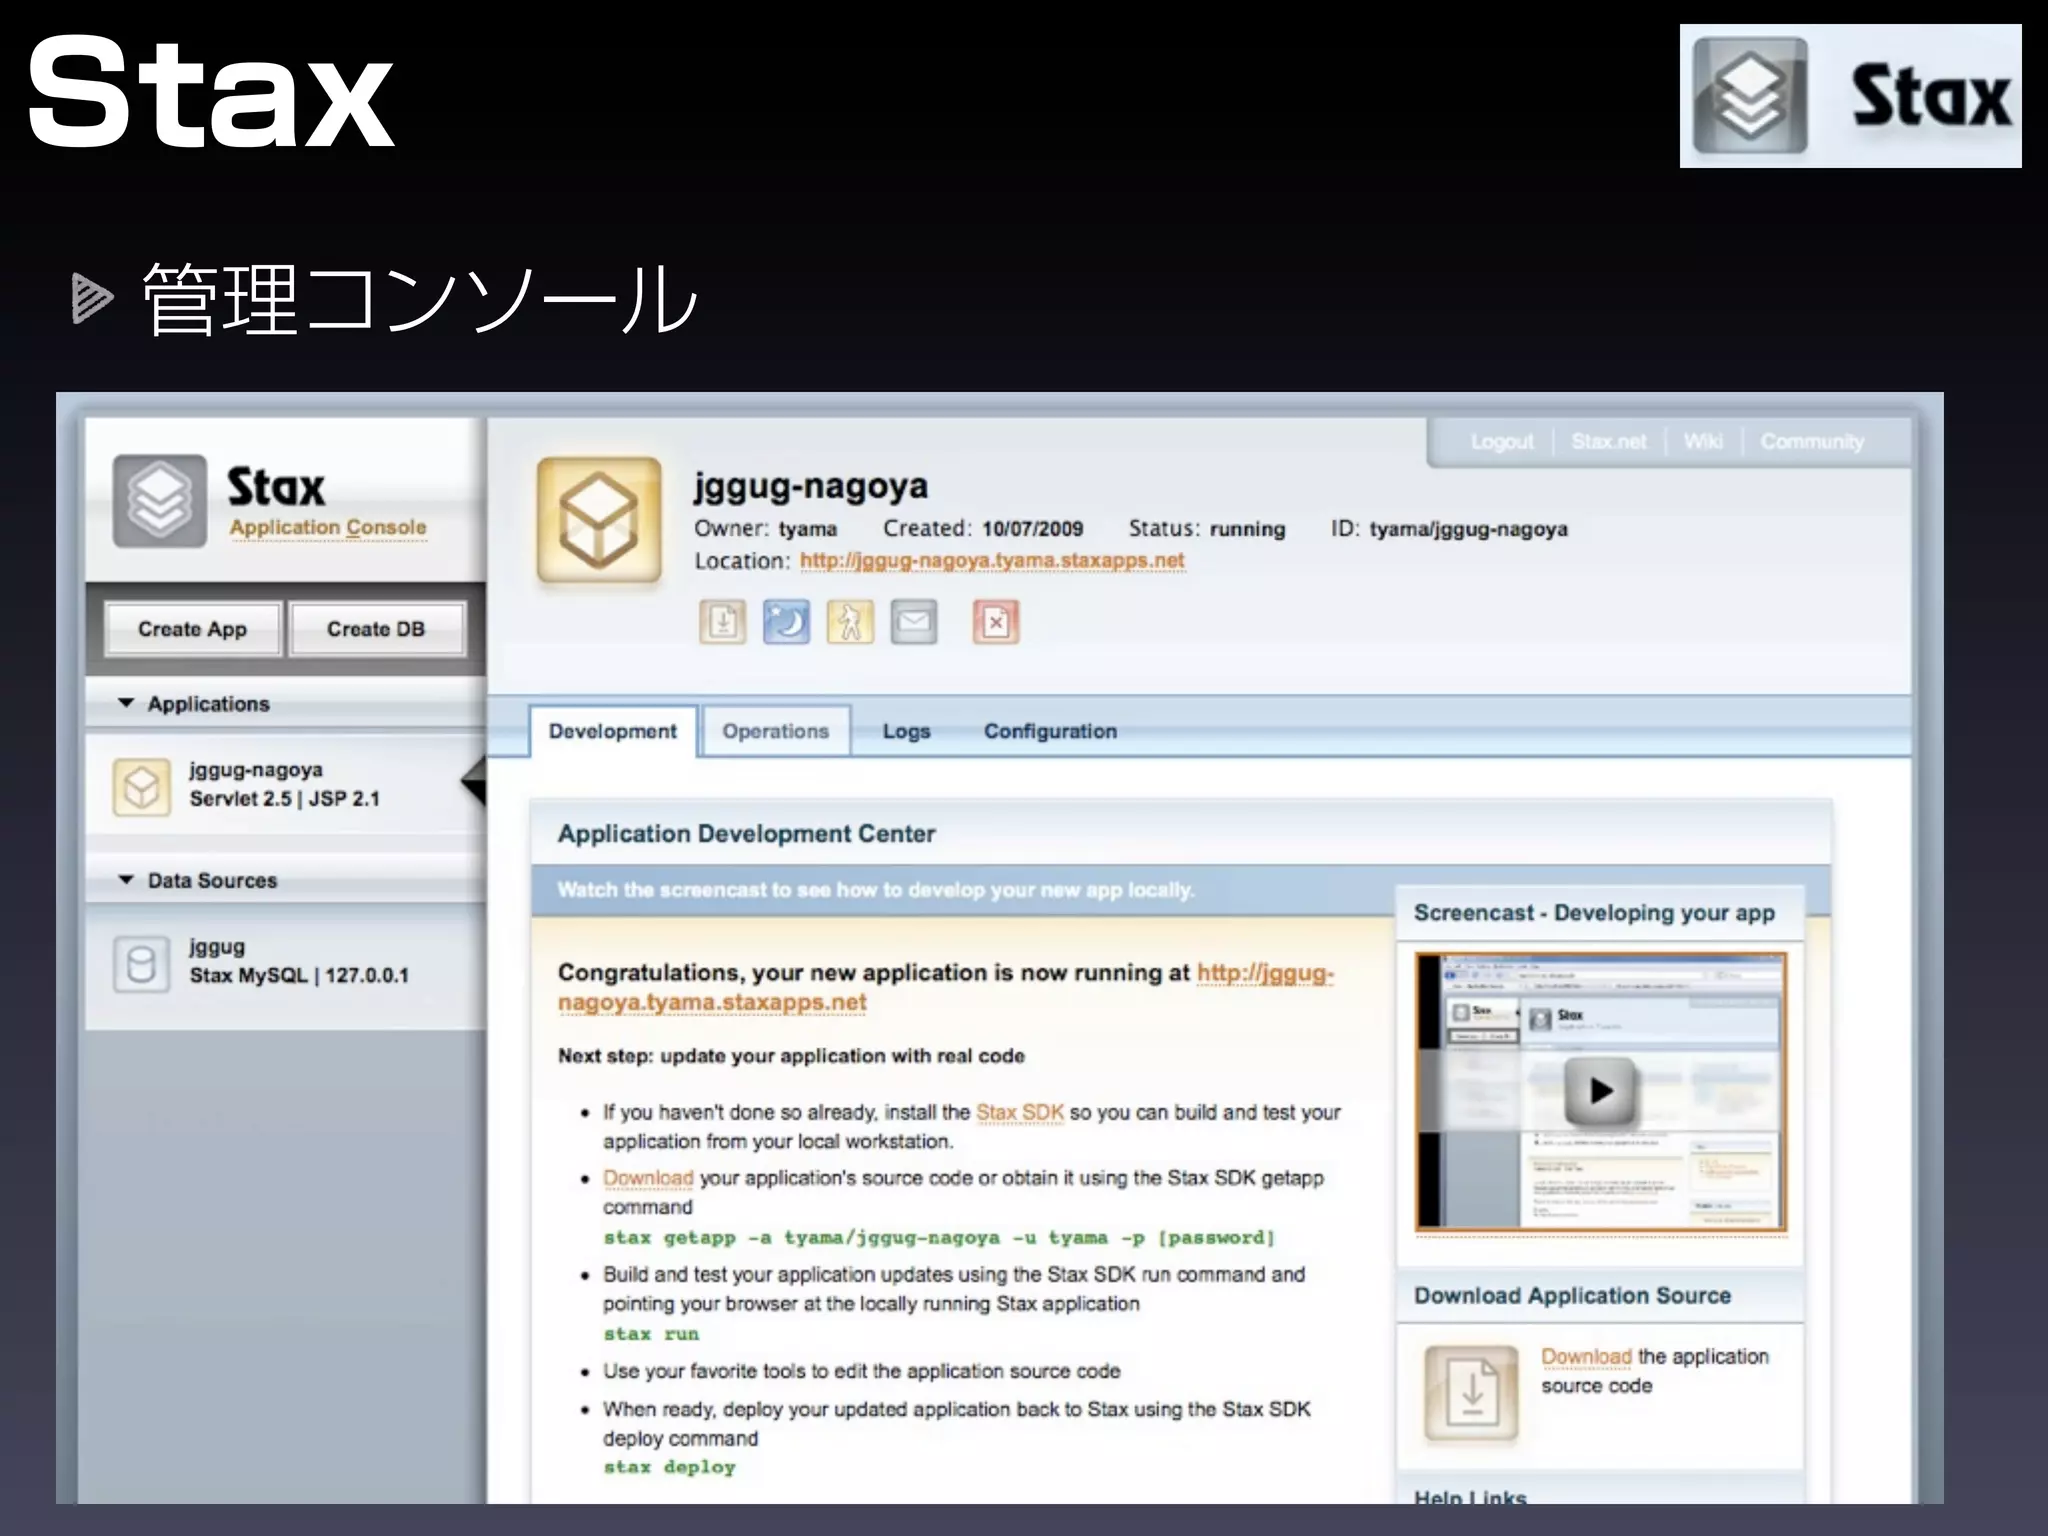Open the Logs tab
Screen dimensions: 2048x1536
pos(906,731)
